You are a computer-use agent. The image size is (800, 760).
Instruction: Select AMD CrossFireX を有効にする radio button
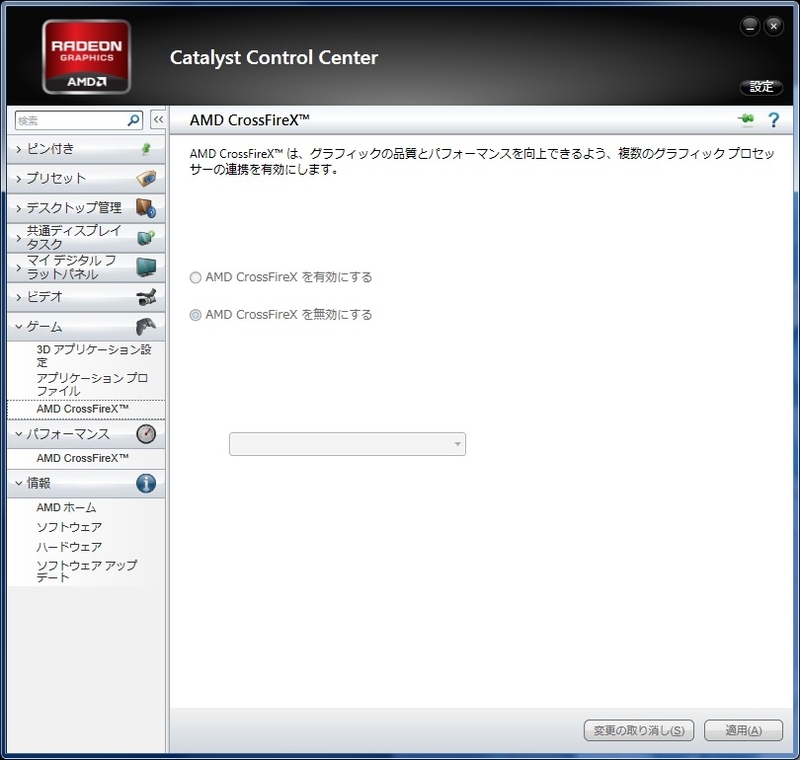coord(195,277)
